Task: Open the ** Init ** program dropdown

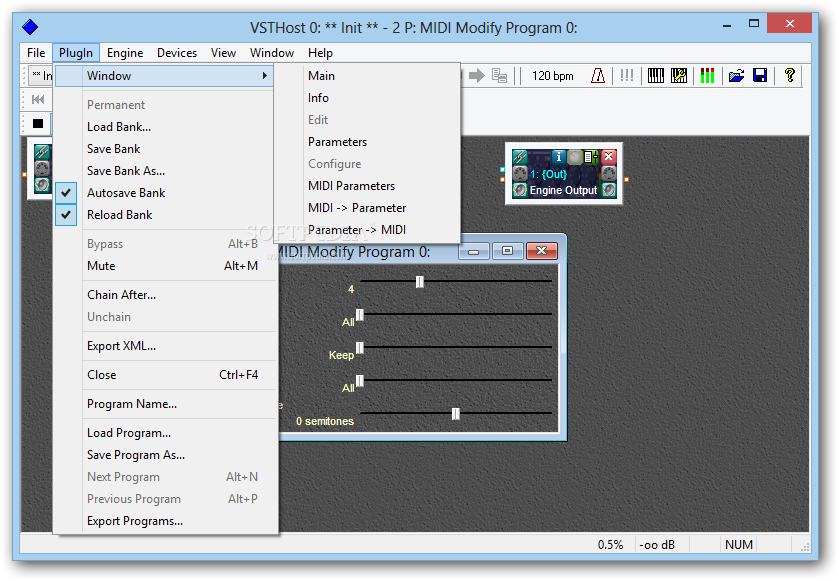Action: (x=41, y=75)
